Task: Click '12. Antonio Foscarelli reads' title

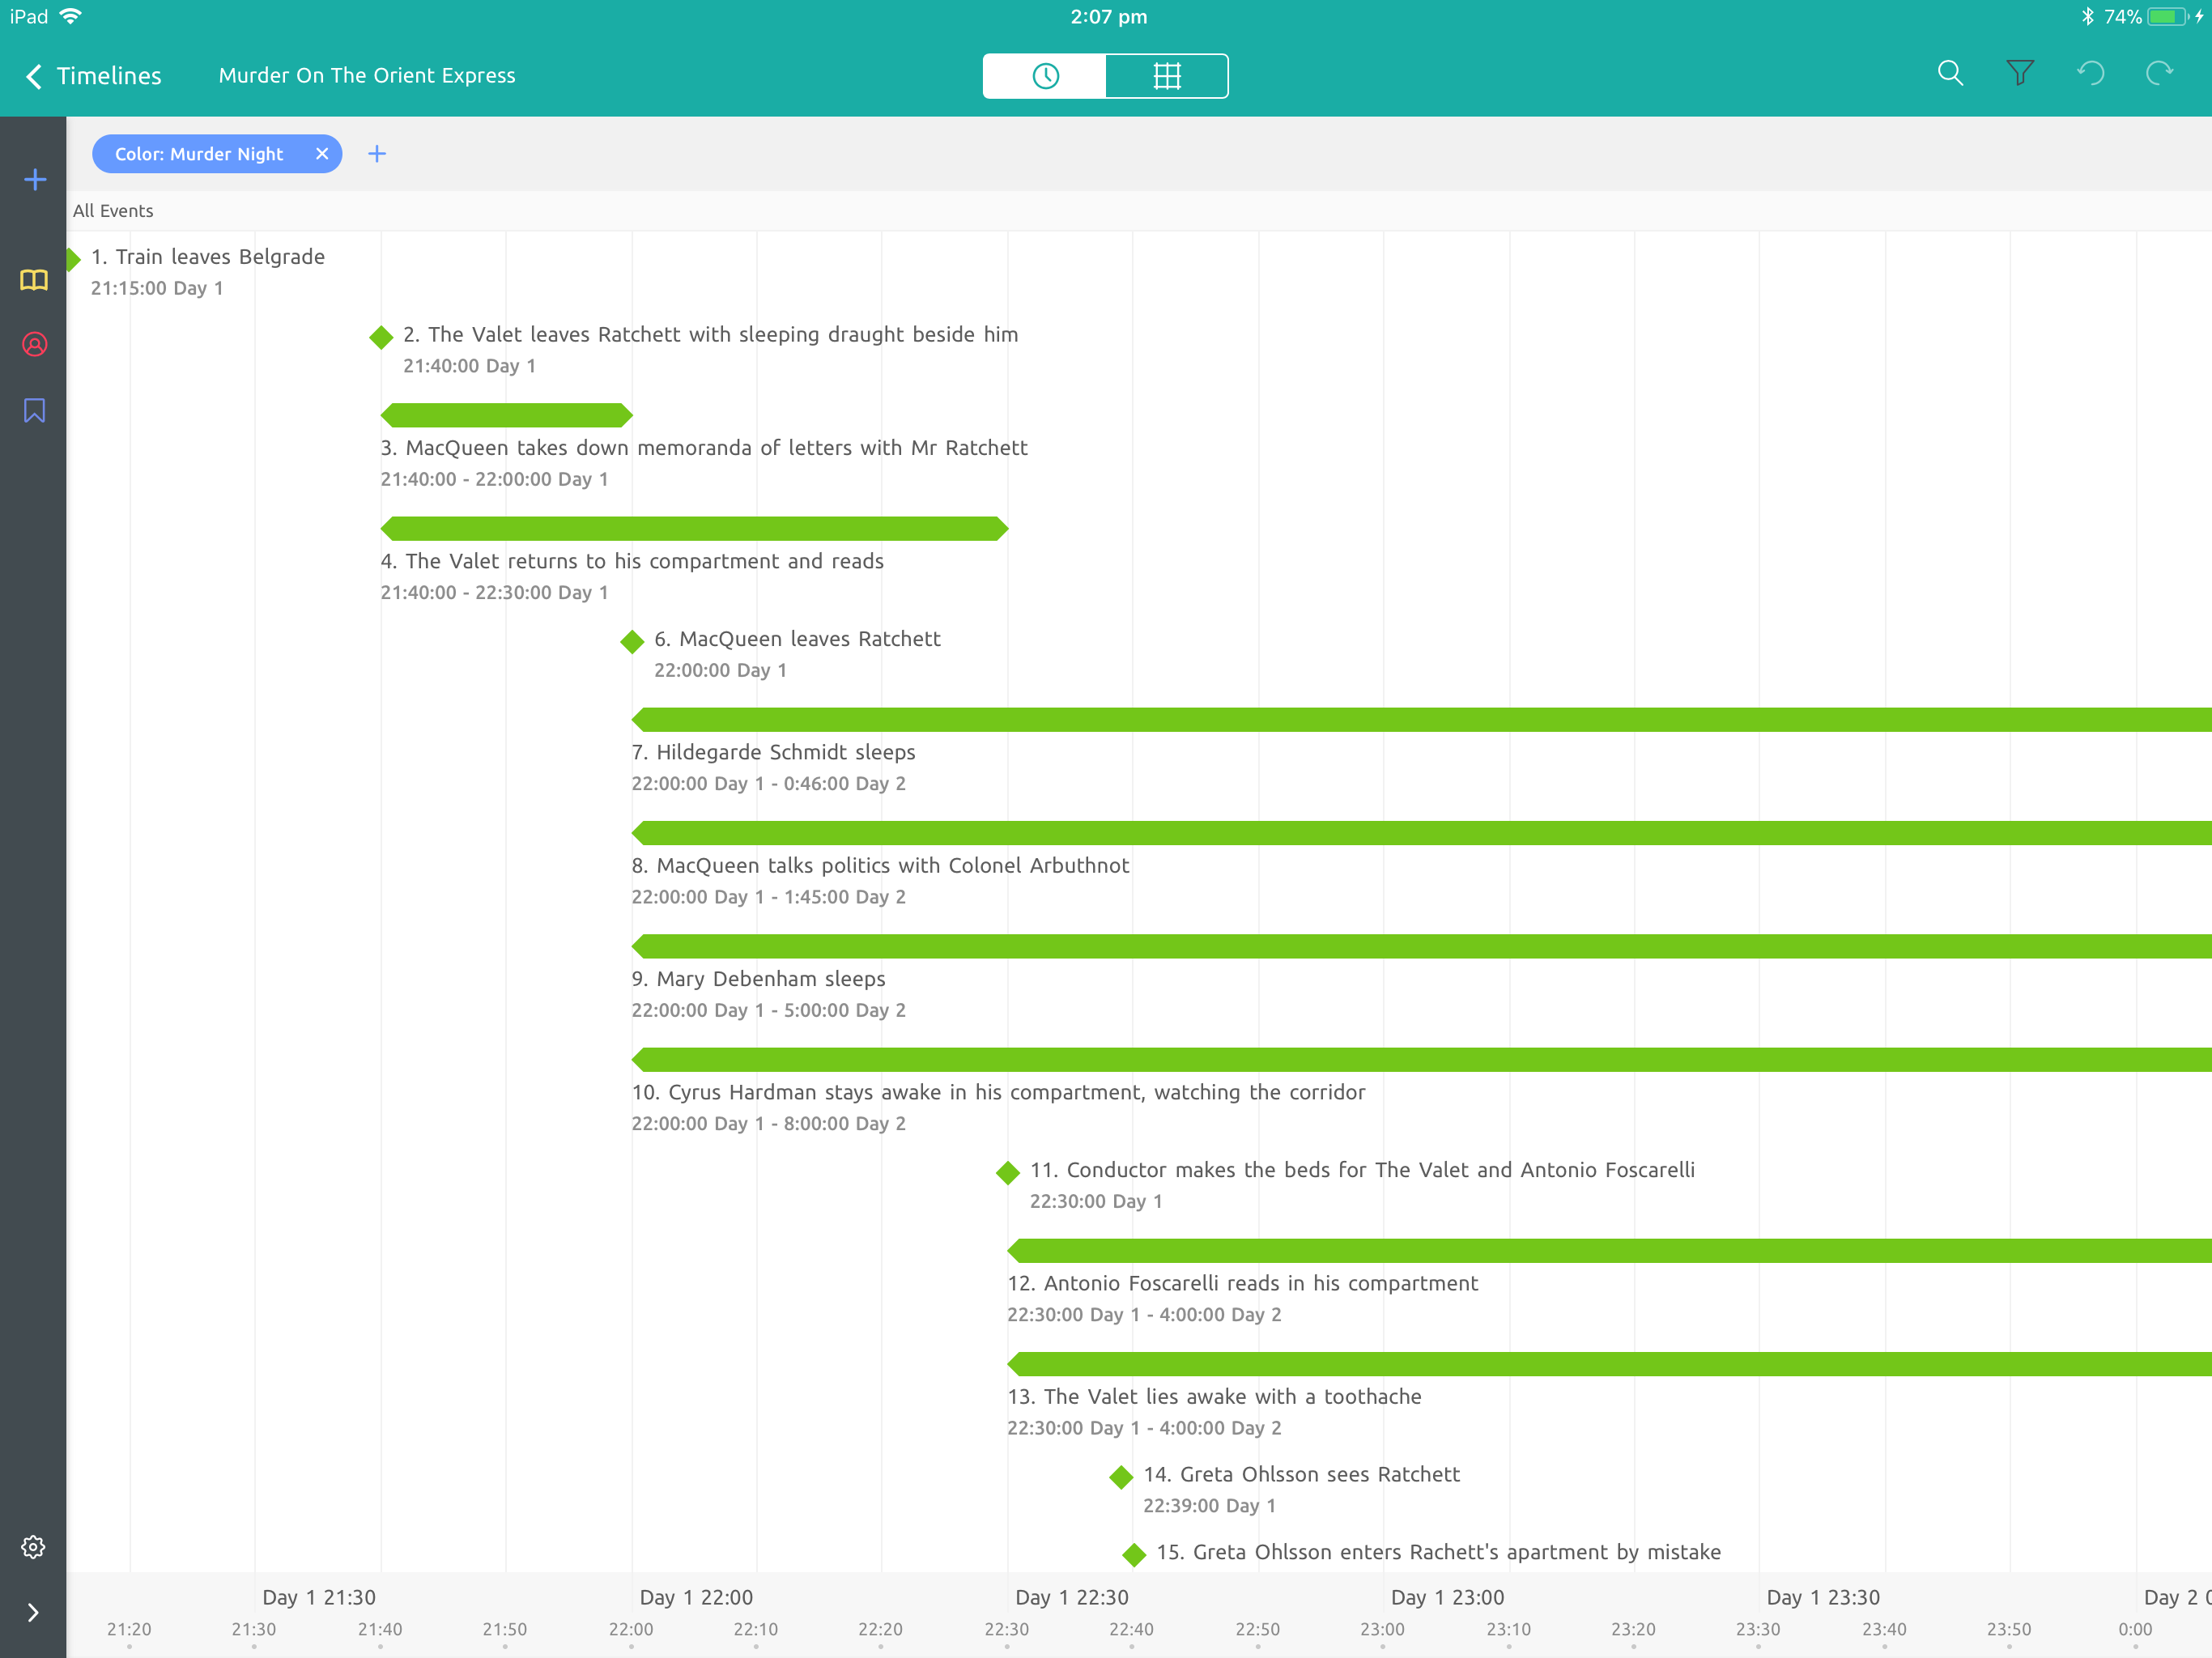Action: click(1242, 1283)
